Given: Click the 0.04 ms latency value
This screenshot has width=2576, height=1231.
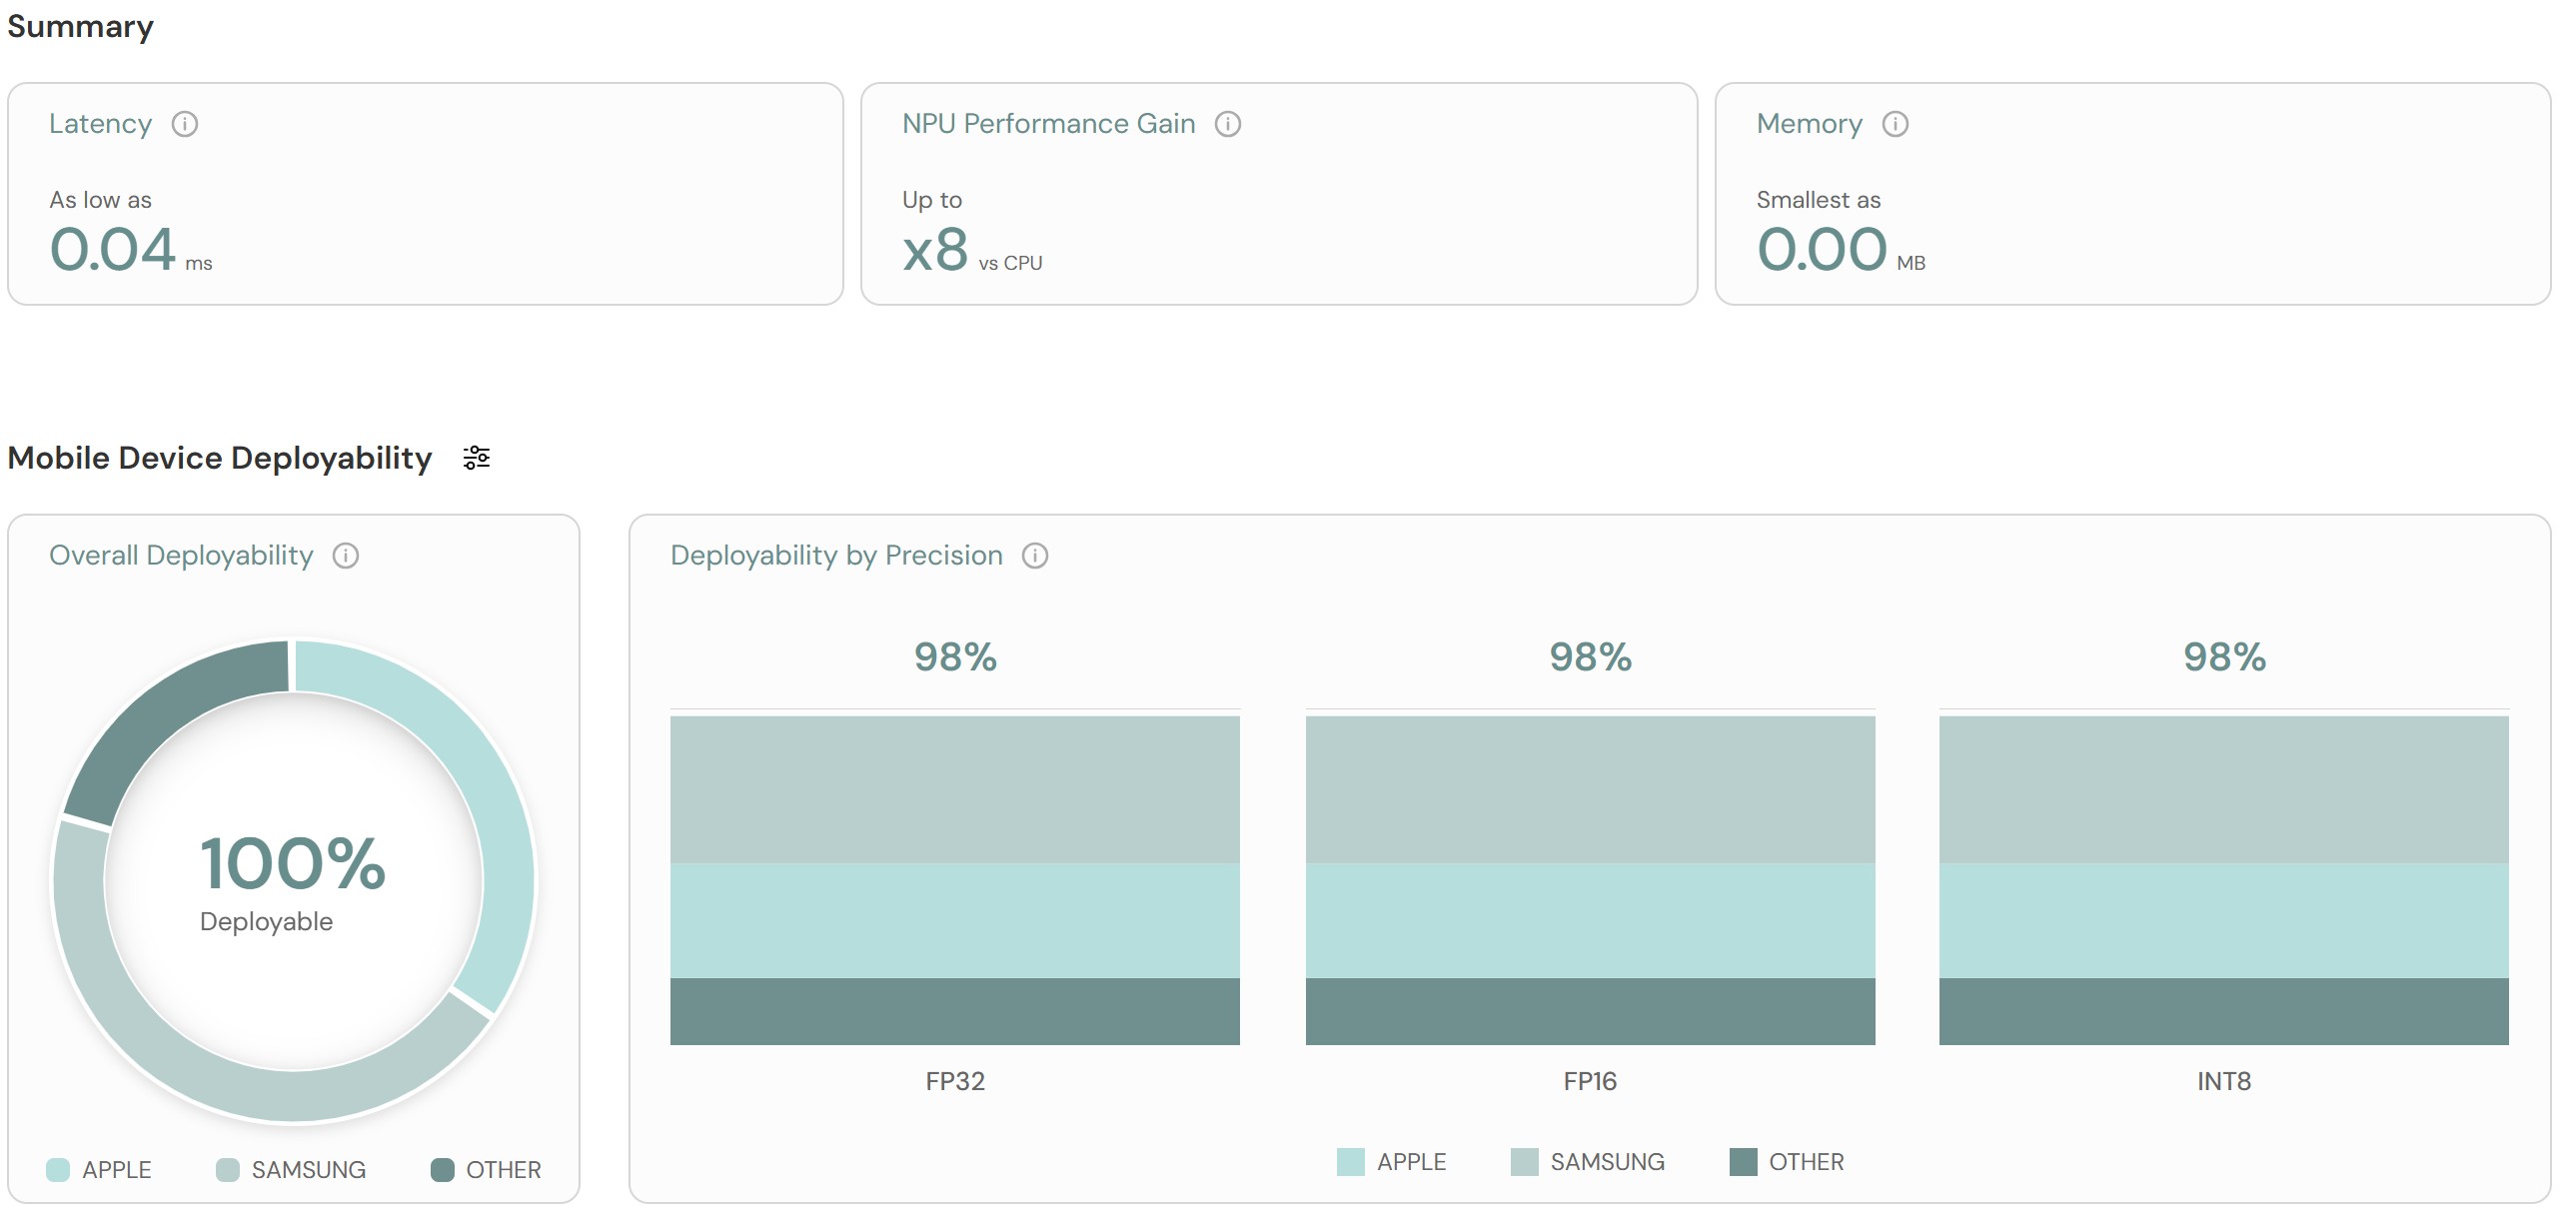Looking at the screenshot, I should (x=113, y=250).
